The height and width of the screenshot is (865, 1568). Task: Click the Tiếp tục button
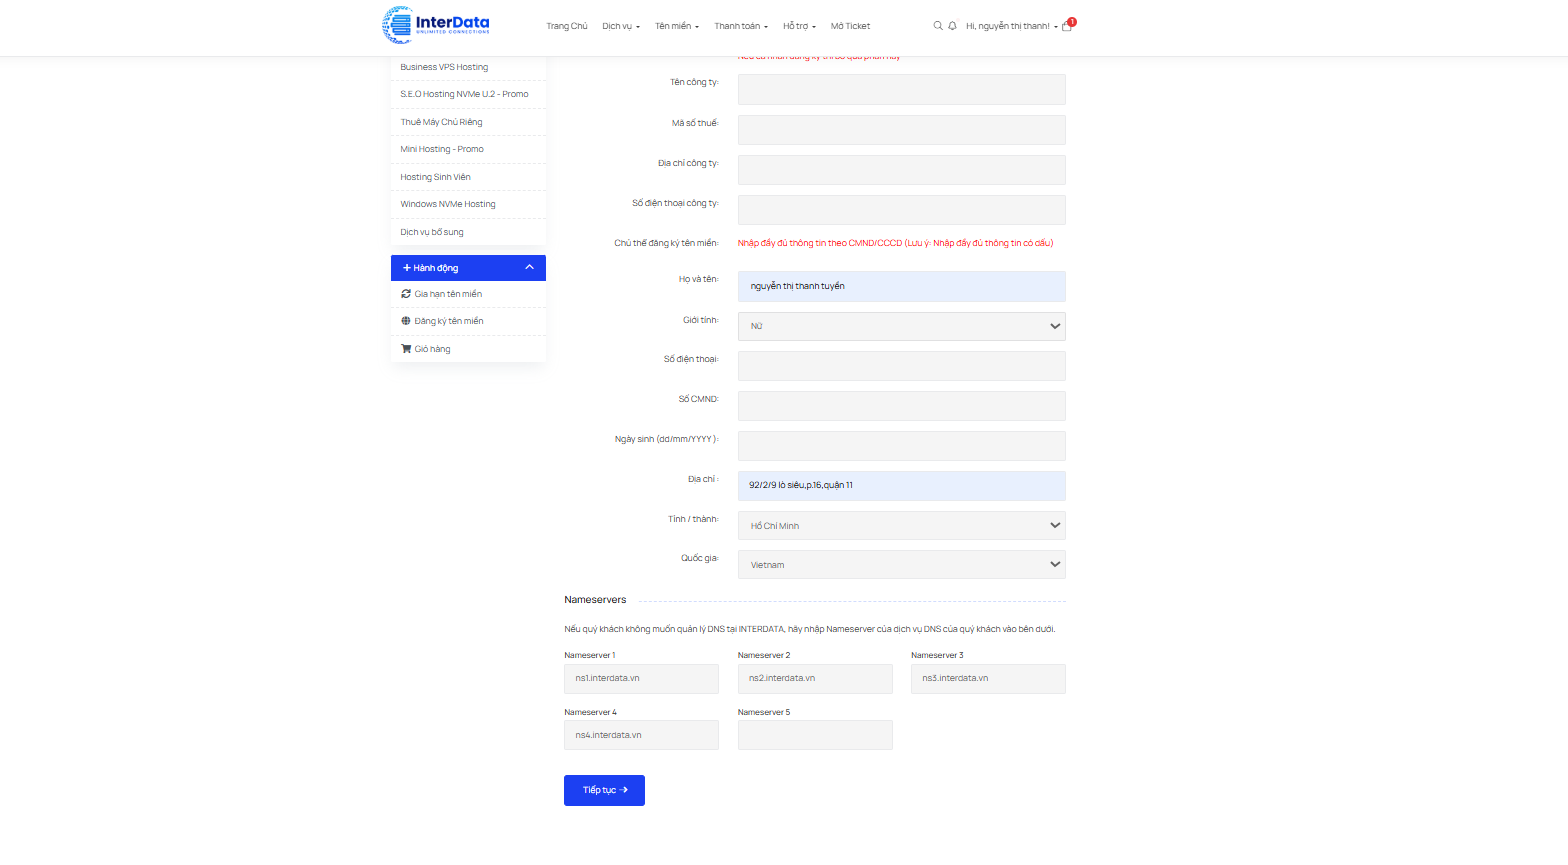(604, 790)
